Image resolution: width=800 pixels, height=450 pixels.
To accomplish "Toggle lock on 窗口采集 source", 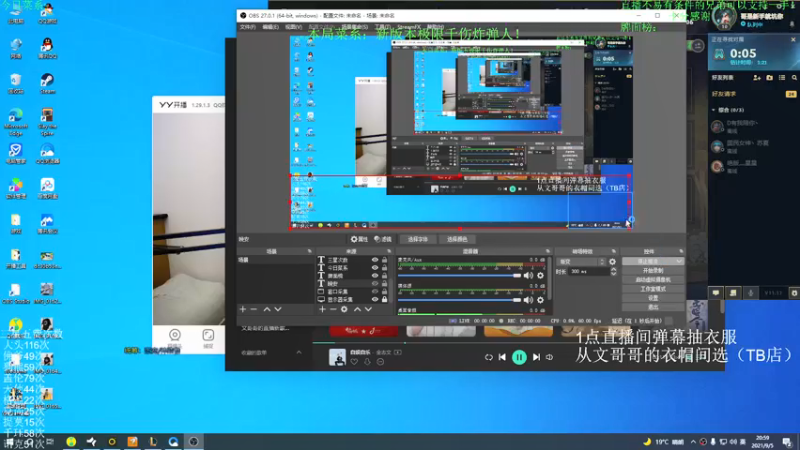I will 385,292.
